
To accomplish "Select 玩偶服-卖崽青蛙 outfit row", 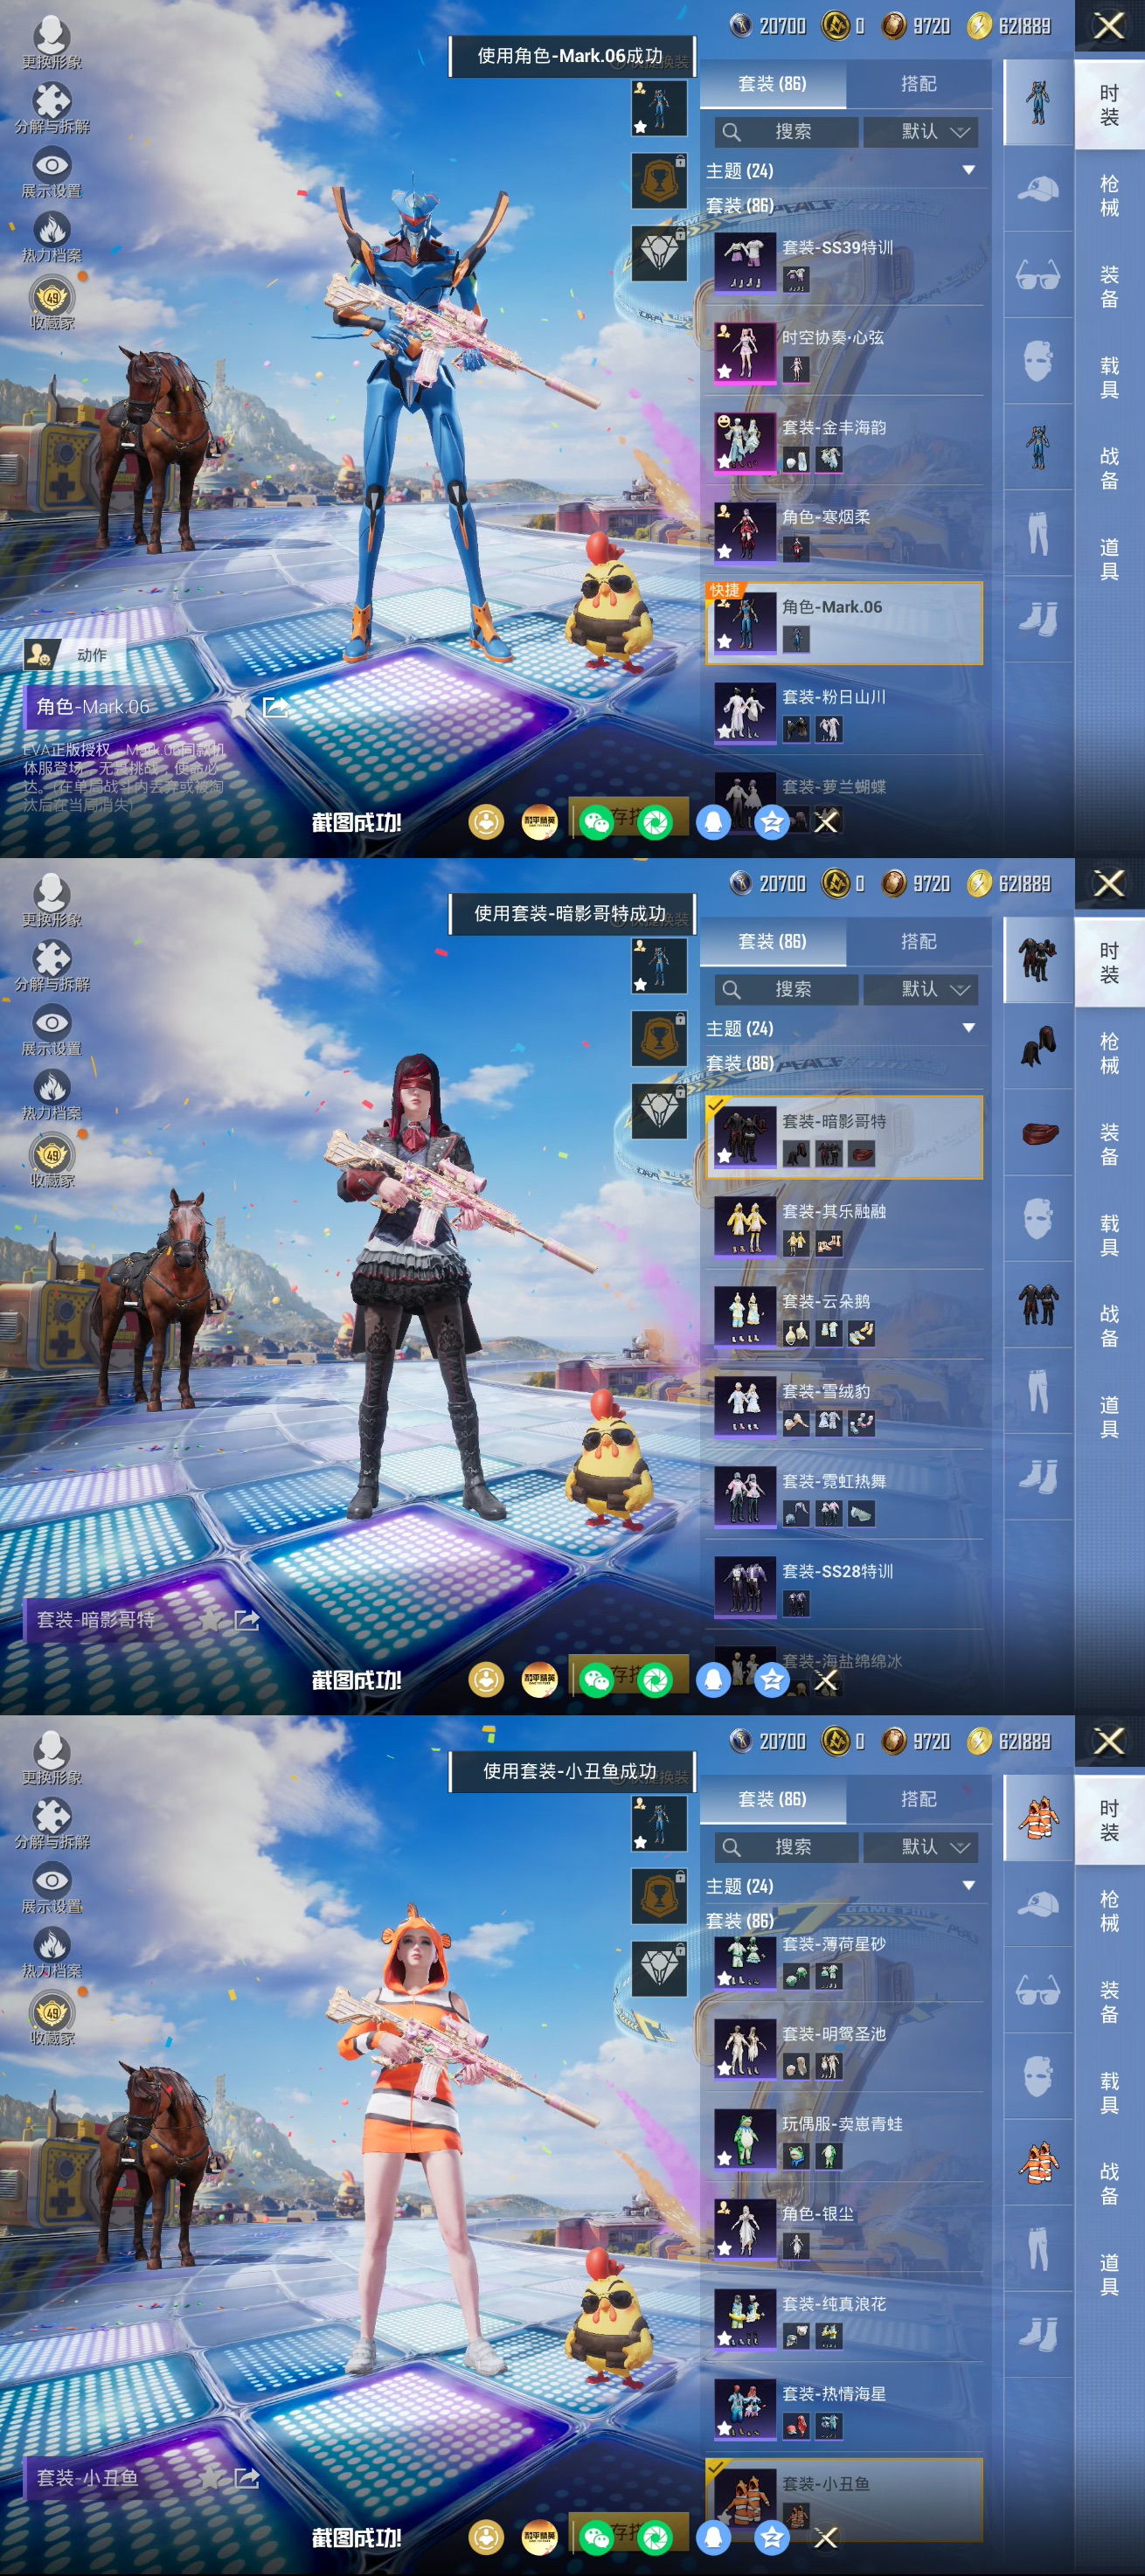I will [844, 2140].
